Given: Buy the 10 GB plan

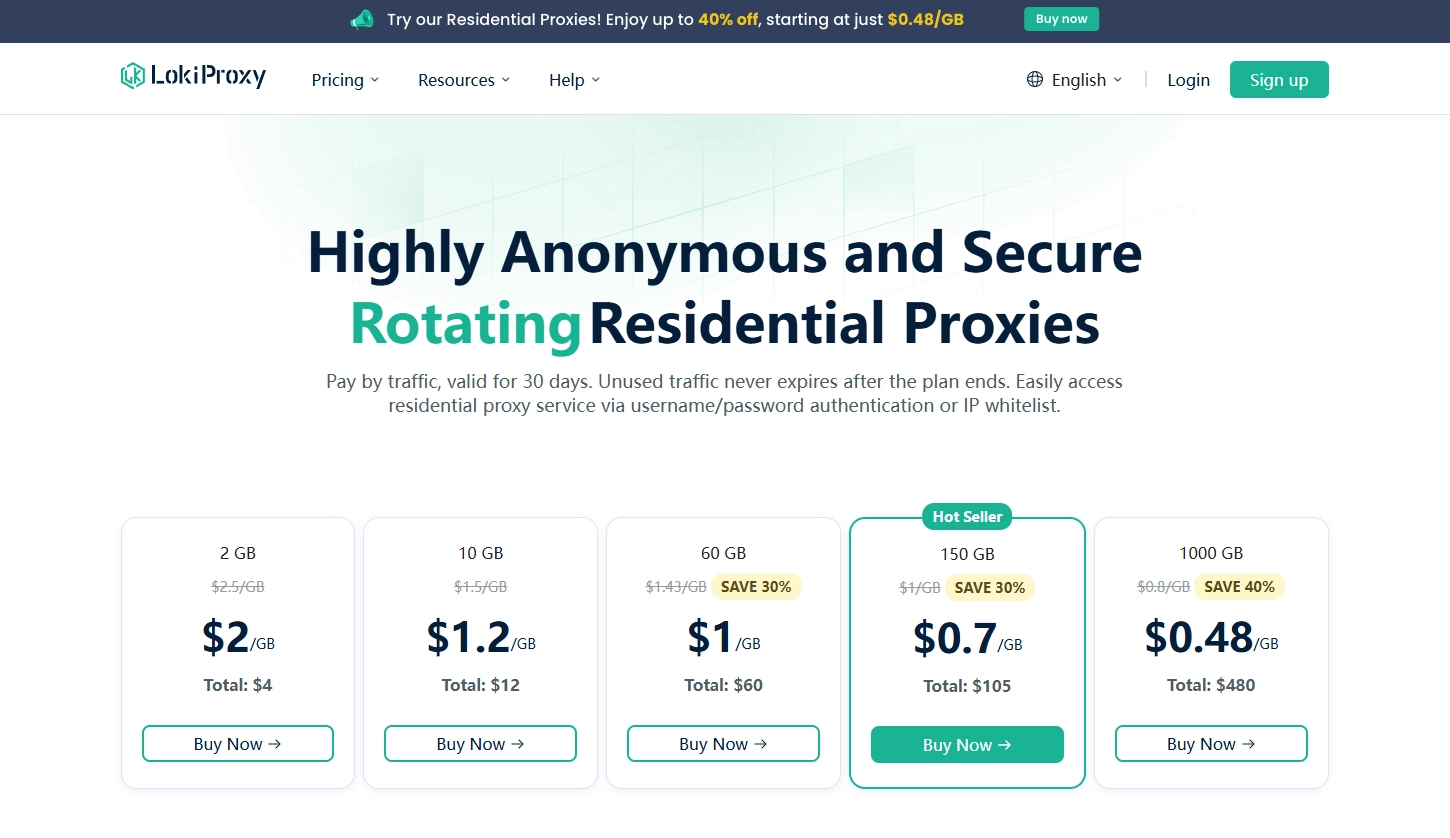Looking at the screenshot, I should [480, 744].
